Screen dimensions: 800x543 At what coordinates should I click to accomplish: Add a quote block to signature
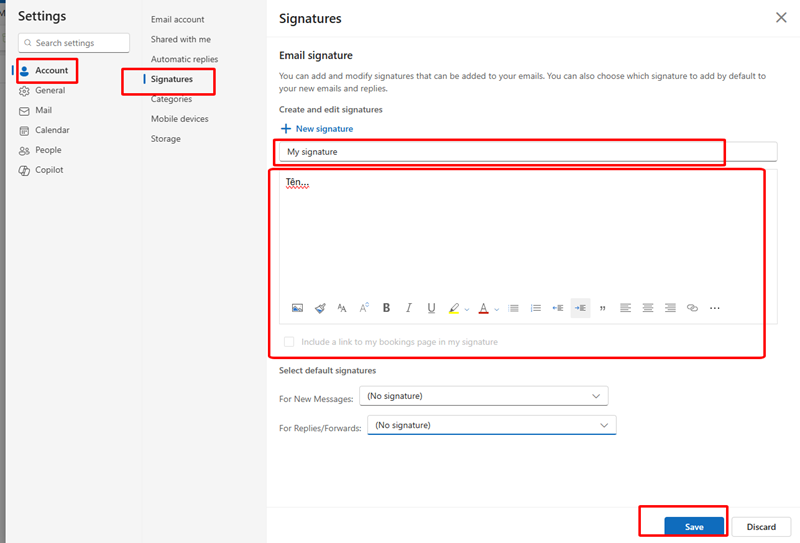click(x=602, y=308)
